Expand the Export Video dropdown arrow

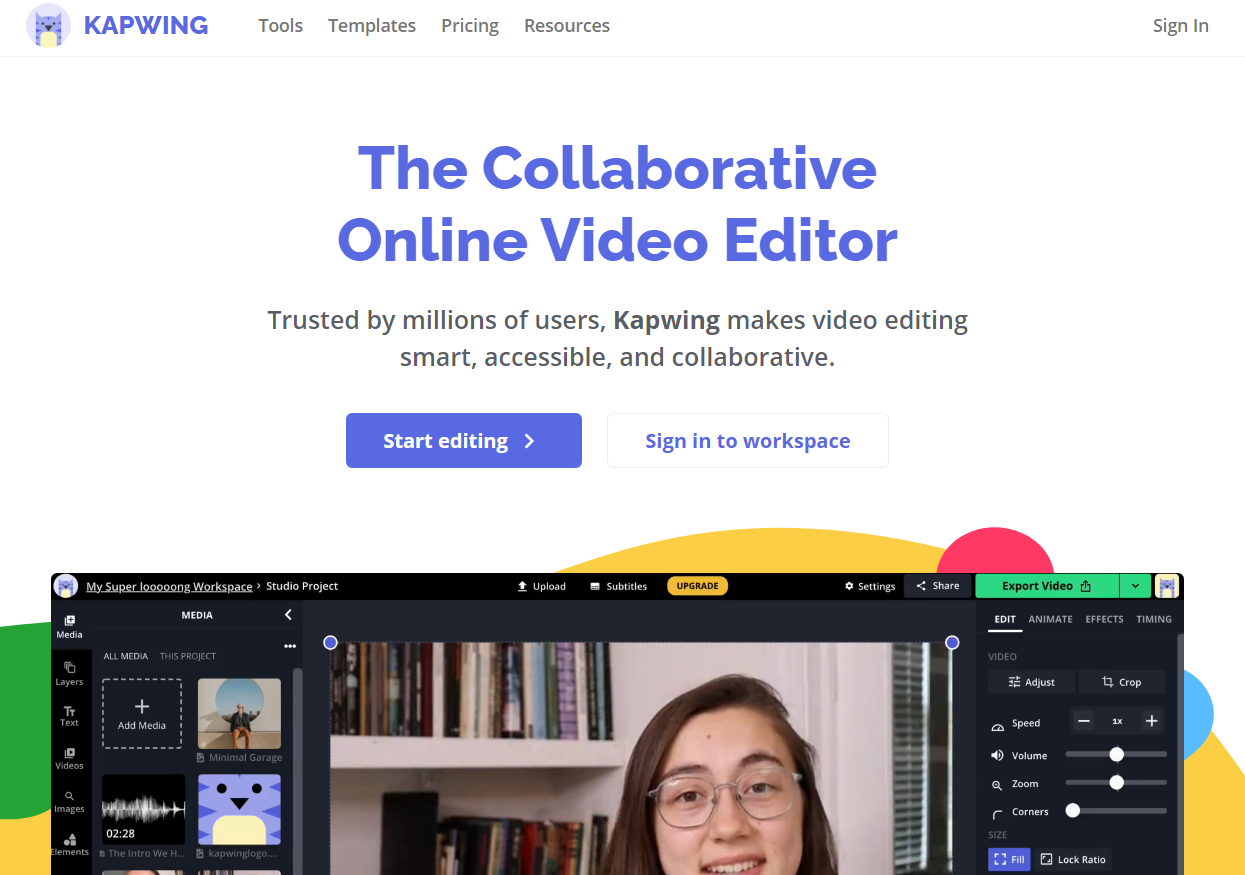click(x=1135, y=586)
